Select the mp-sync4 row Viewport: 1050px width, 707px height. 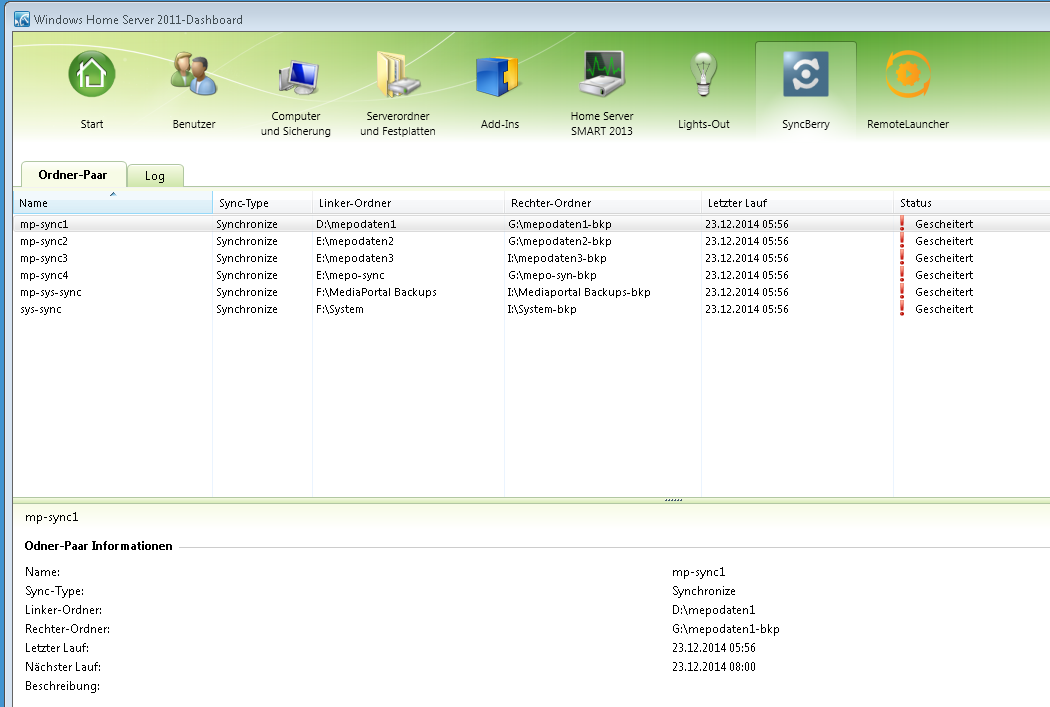pos(532,275)
